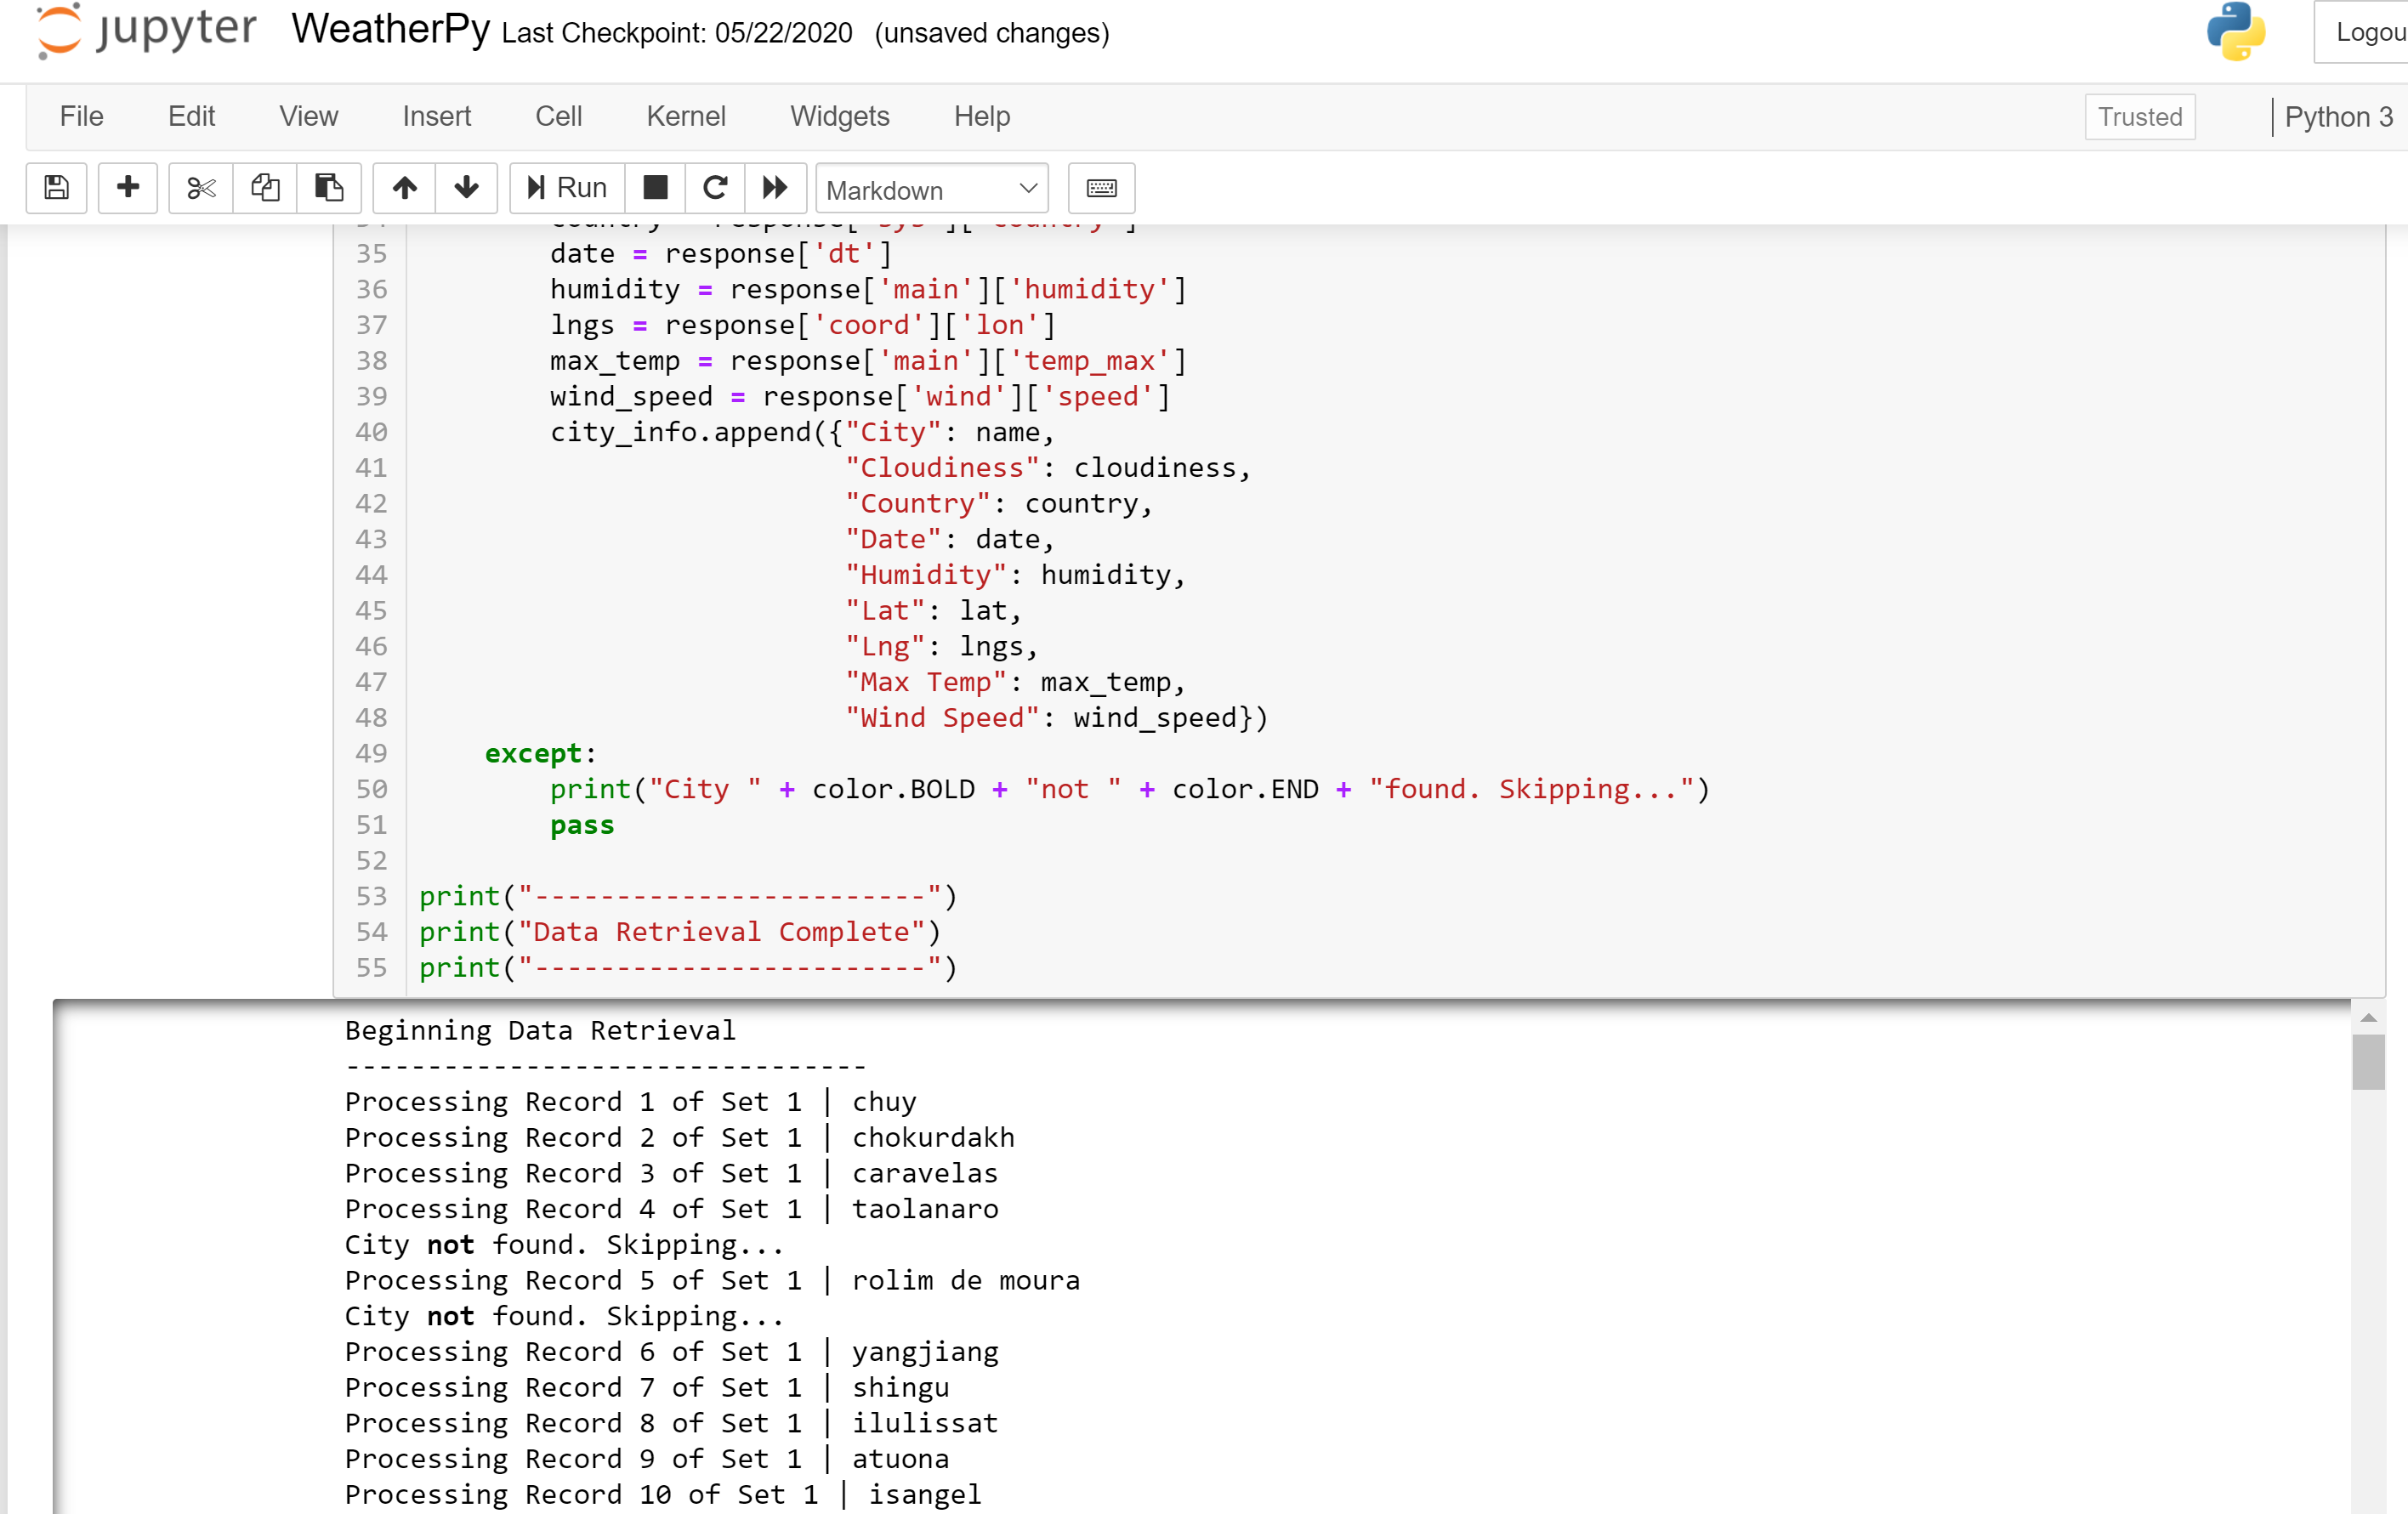Click the line 40 city_info.append code
Viewport: 2408px width, 1514px height.
click(801, 432)
